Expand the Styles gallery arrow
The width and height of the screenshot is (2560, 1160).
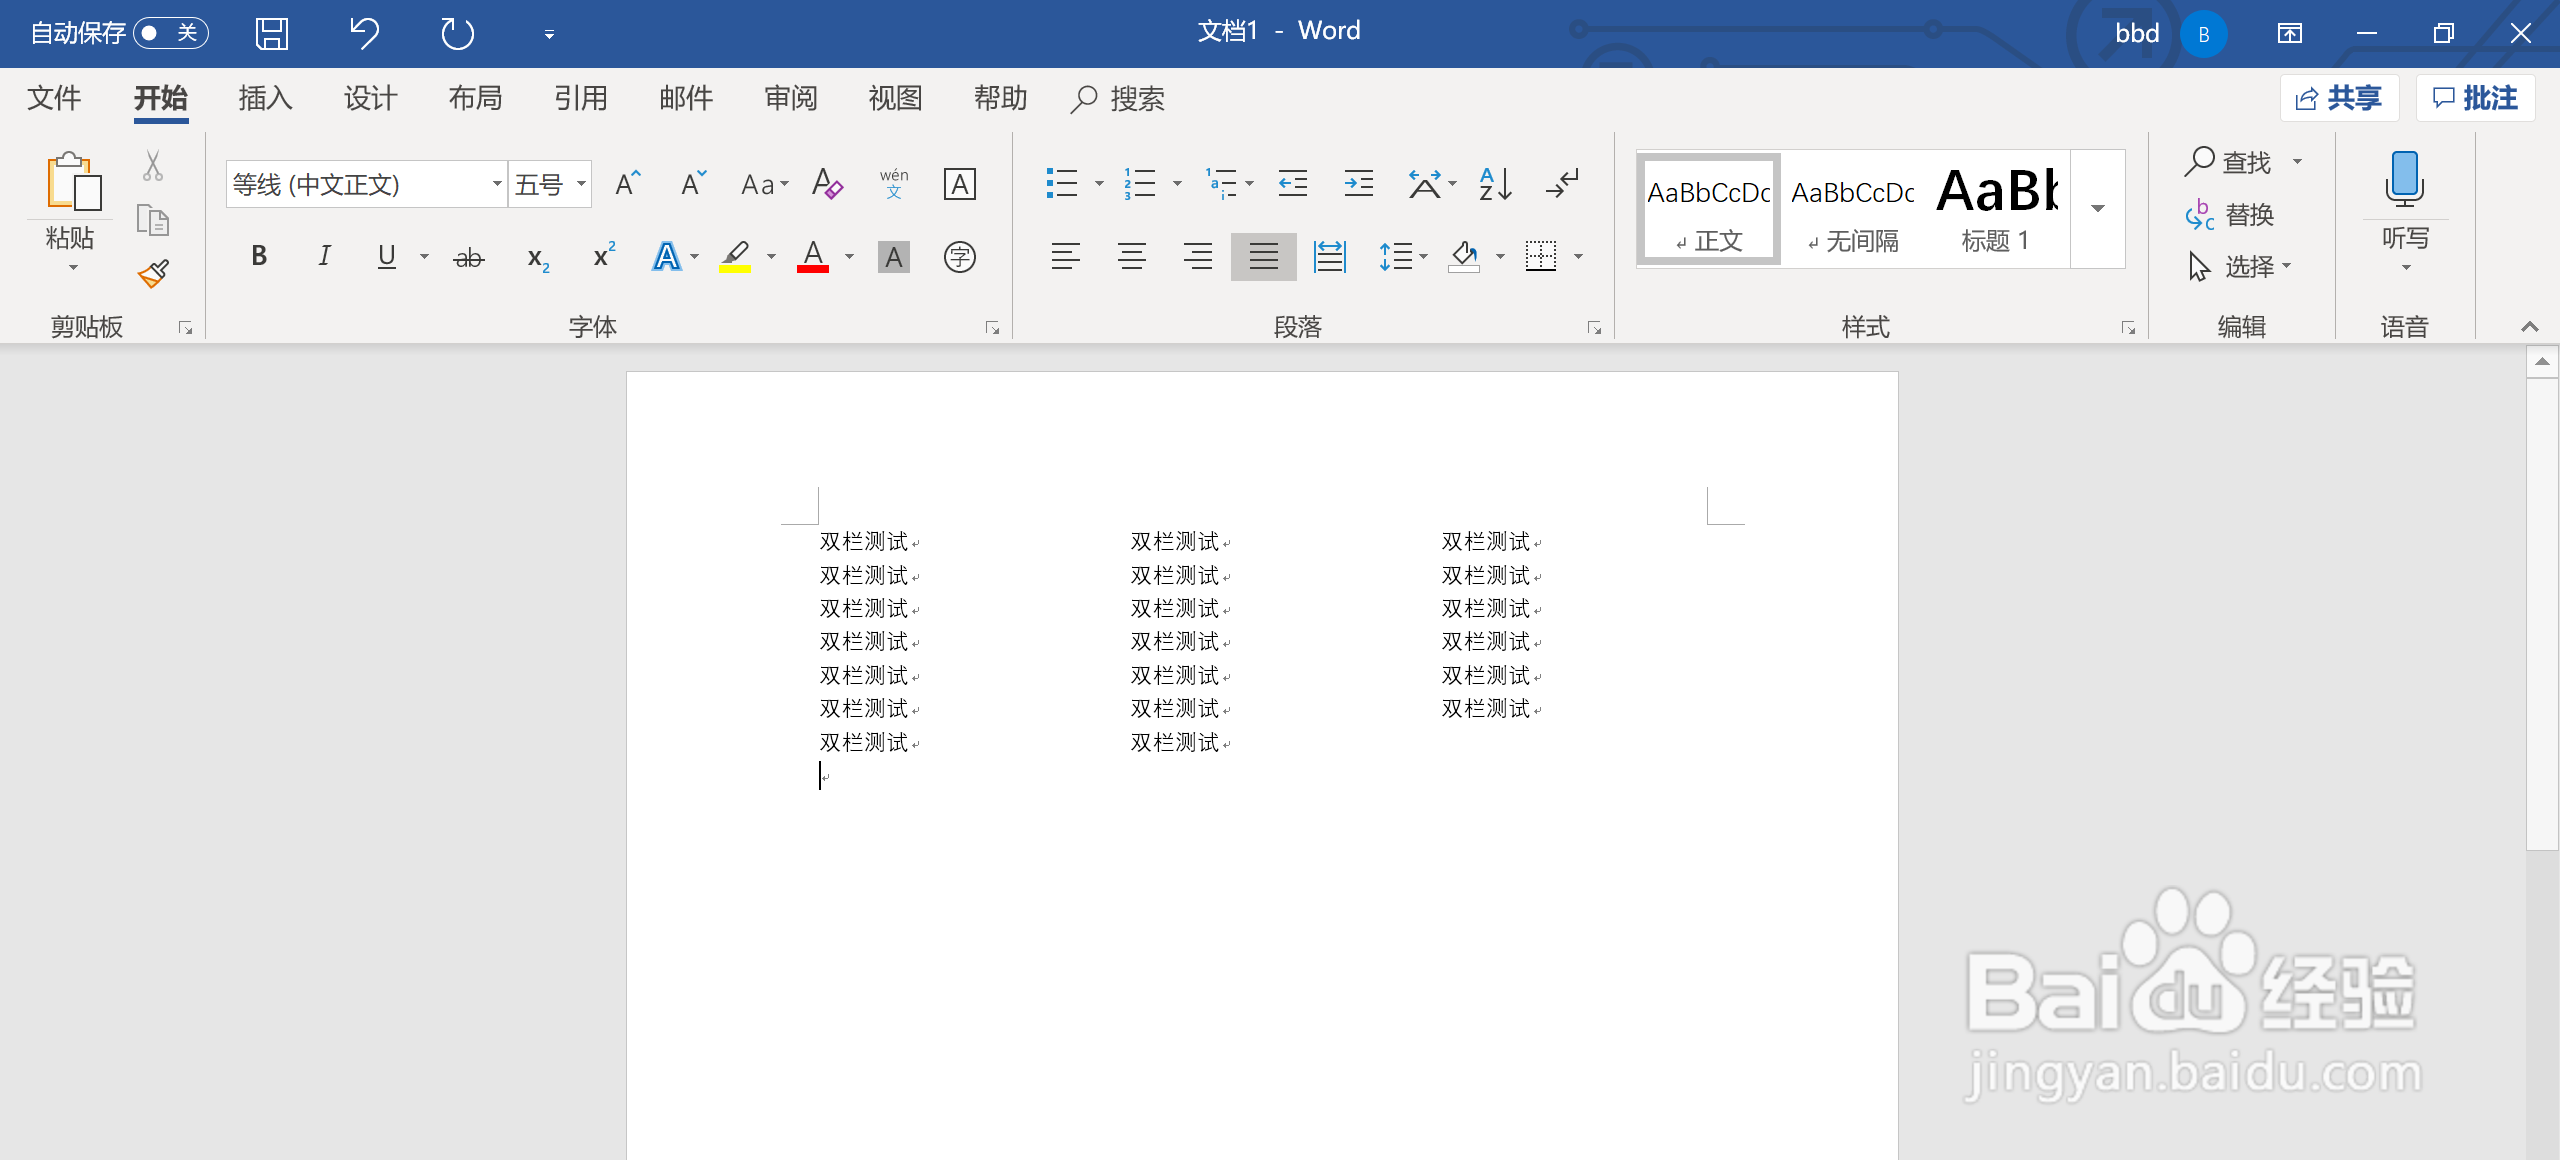tap(2097, 209)
